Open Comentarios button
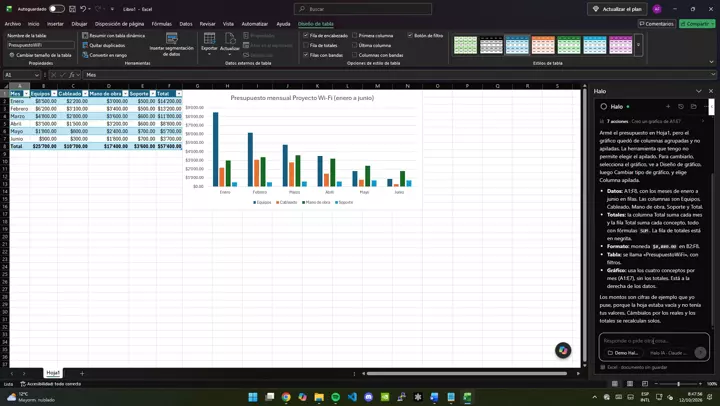The width and height of the screenshot is (720, 406). [656, 24]
